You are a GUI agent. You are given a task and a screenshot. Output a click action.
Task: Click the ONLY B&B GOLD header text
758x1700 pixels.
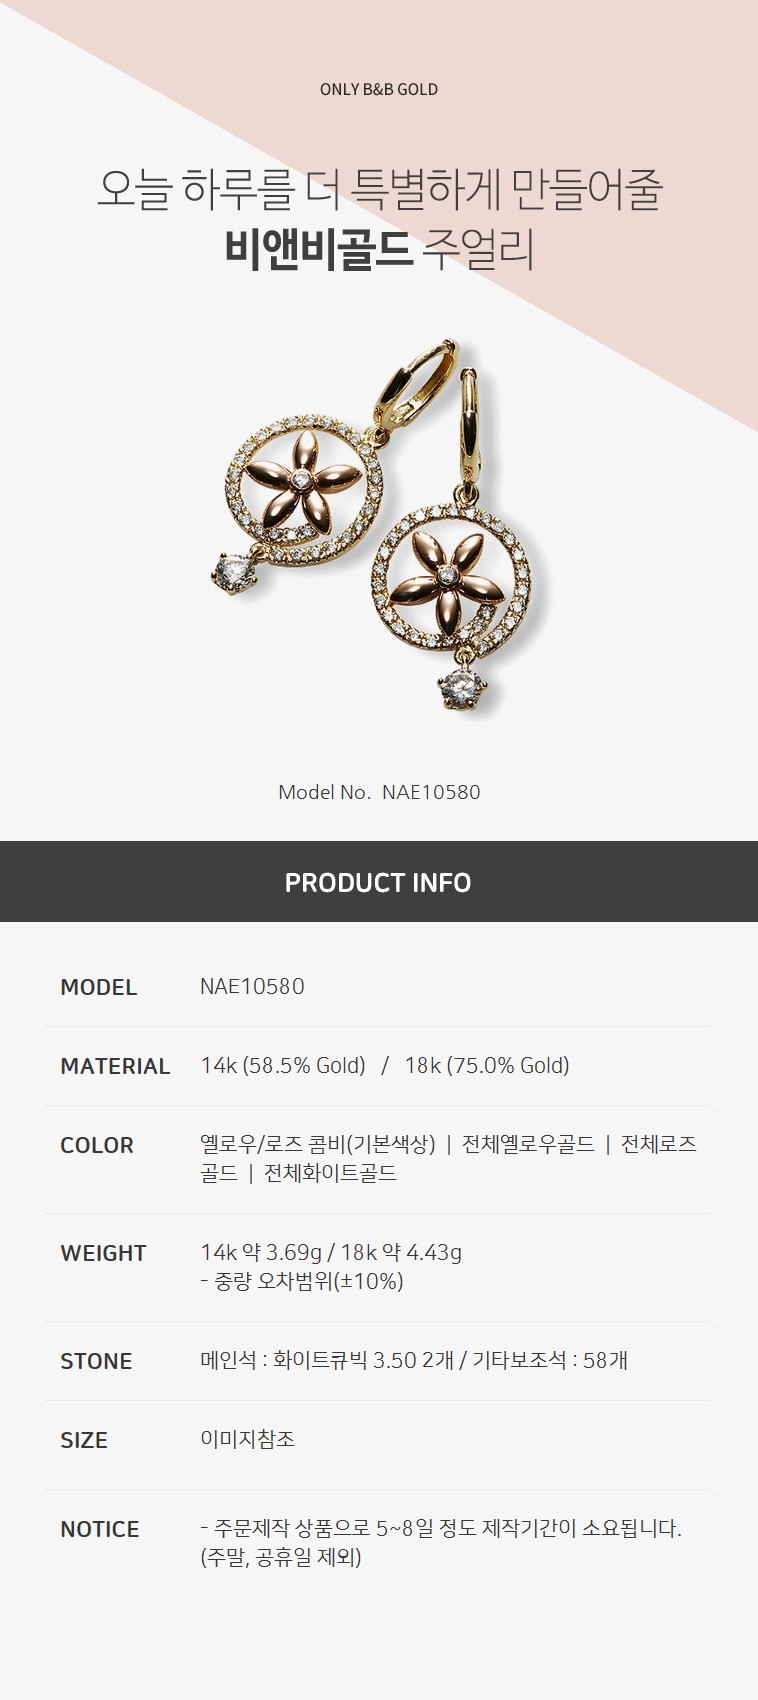point(379,89)
